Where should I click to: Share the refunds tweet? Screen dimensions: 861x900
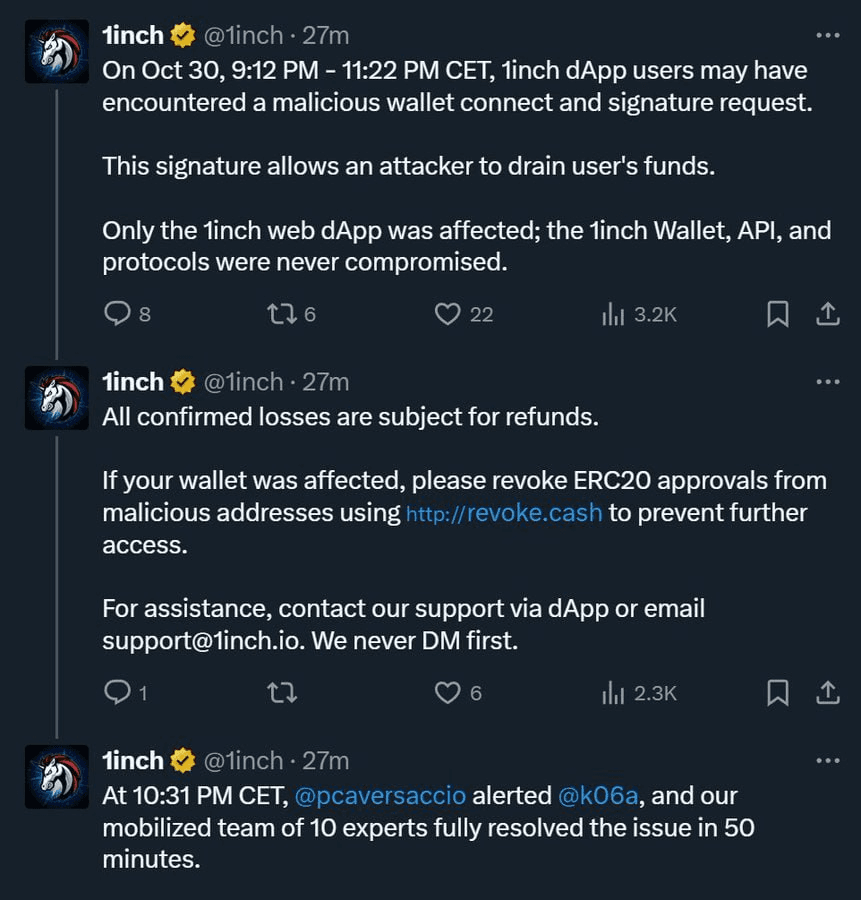tap(828, 692)
